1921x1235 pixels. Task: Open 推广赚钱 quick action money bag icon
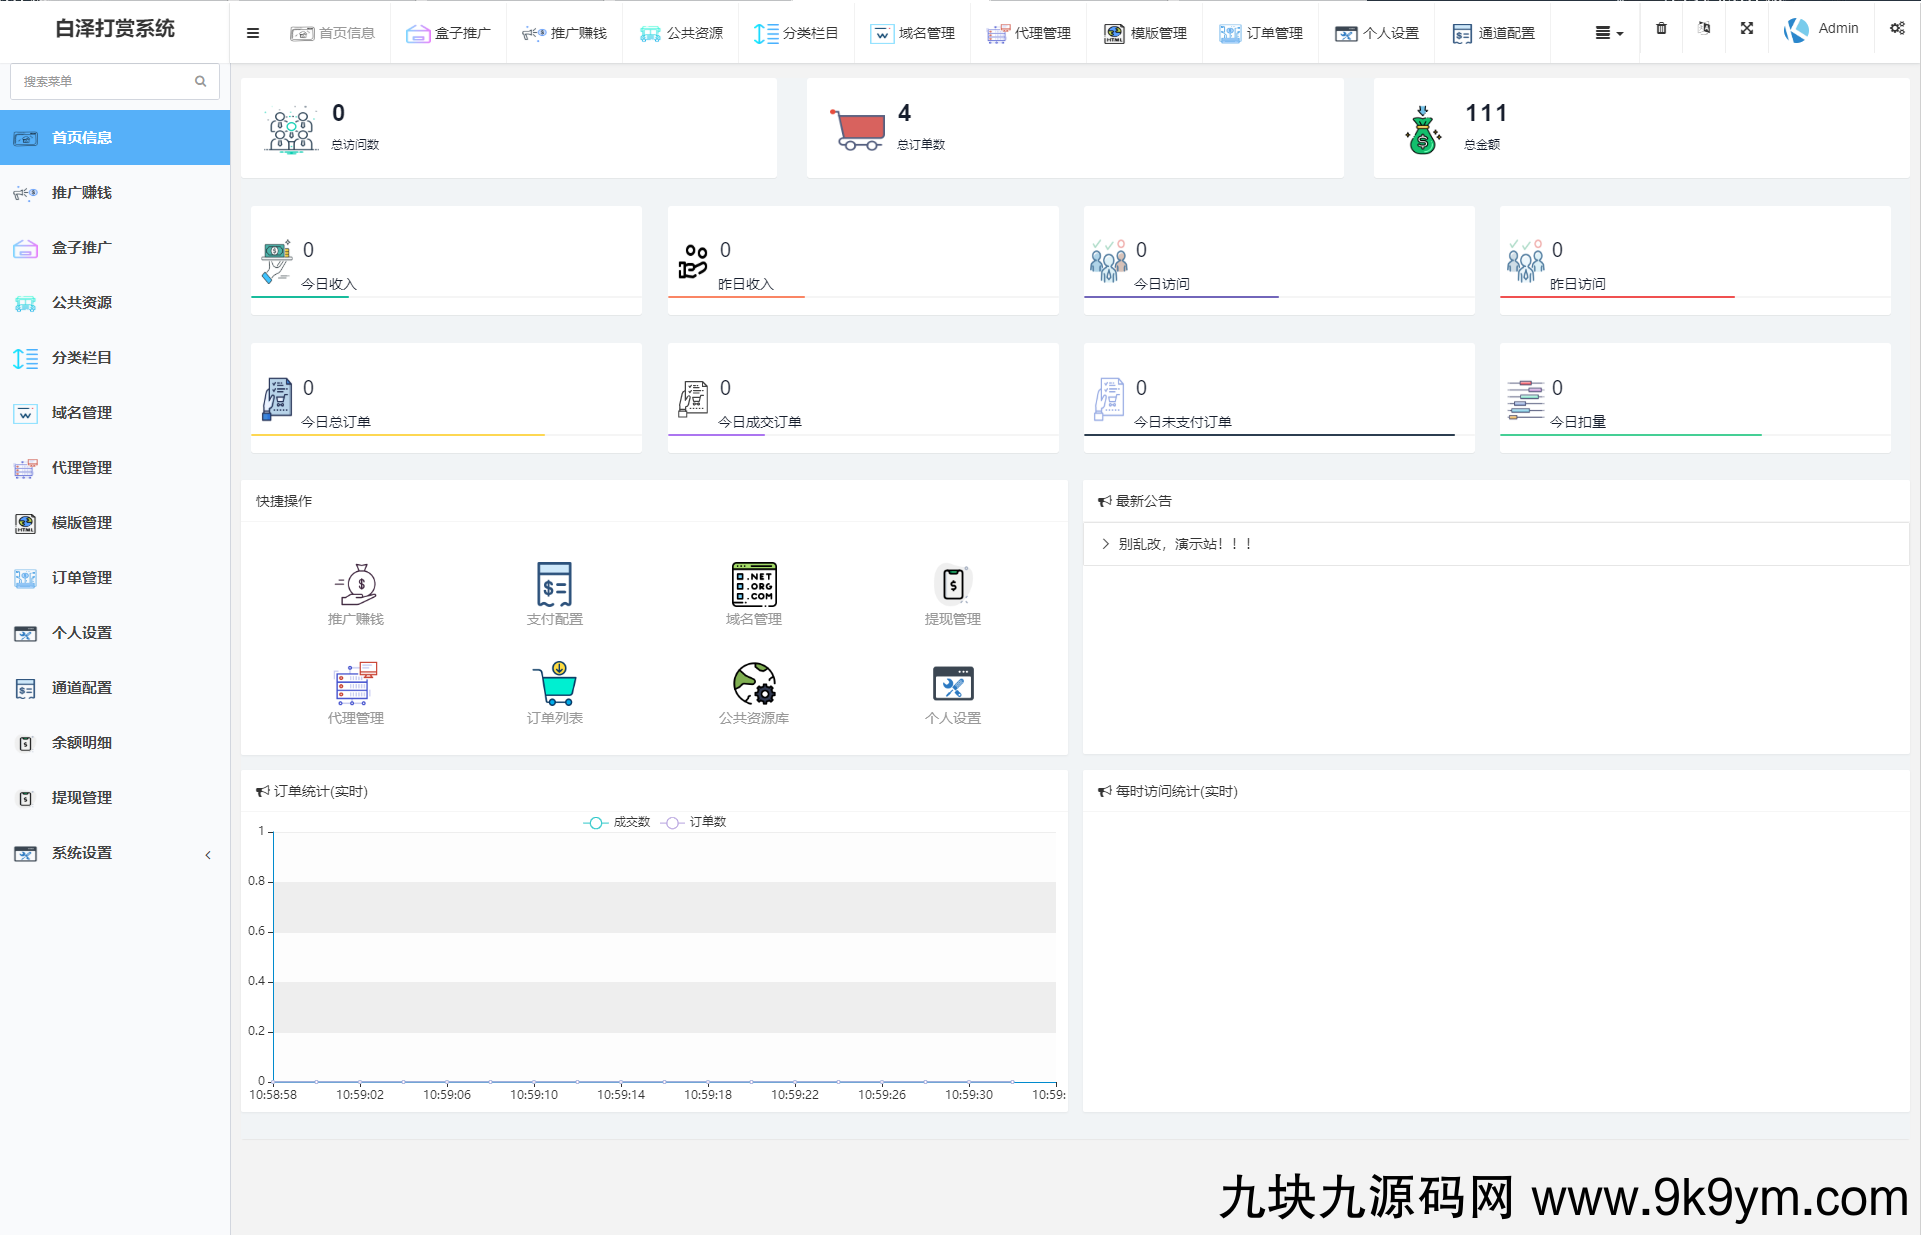tap(356, 584)
